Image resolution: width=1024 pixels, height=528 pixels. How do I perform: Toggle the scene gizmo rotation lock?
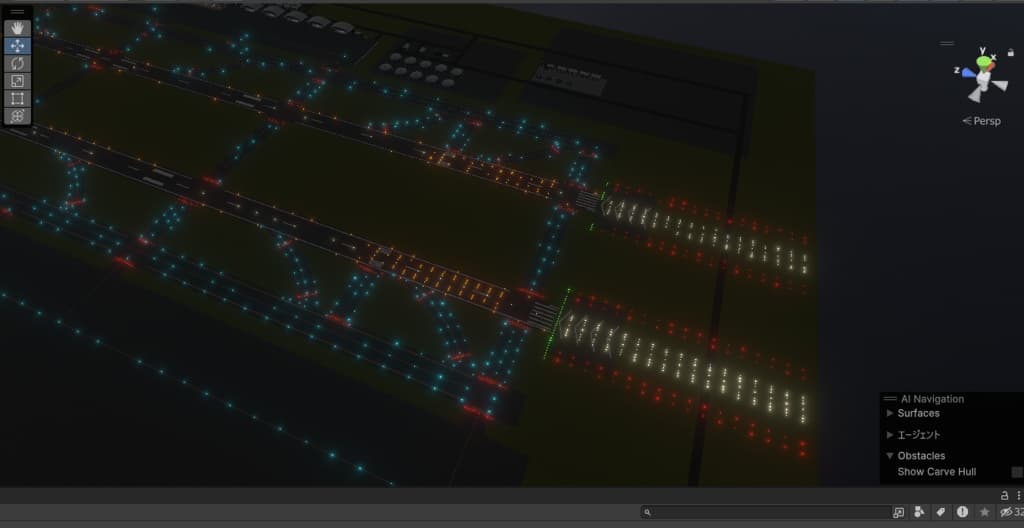1010,53
